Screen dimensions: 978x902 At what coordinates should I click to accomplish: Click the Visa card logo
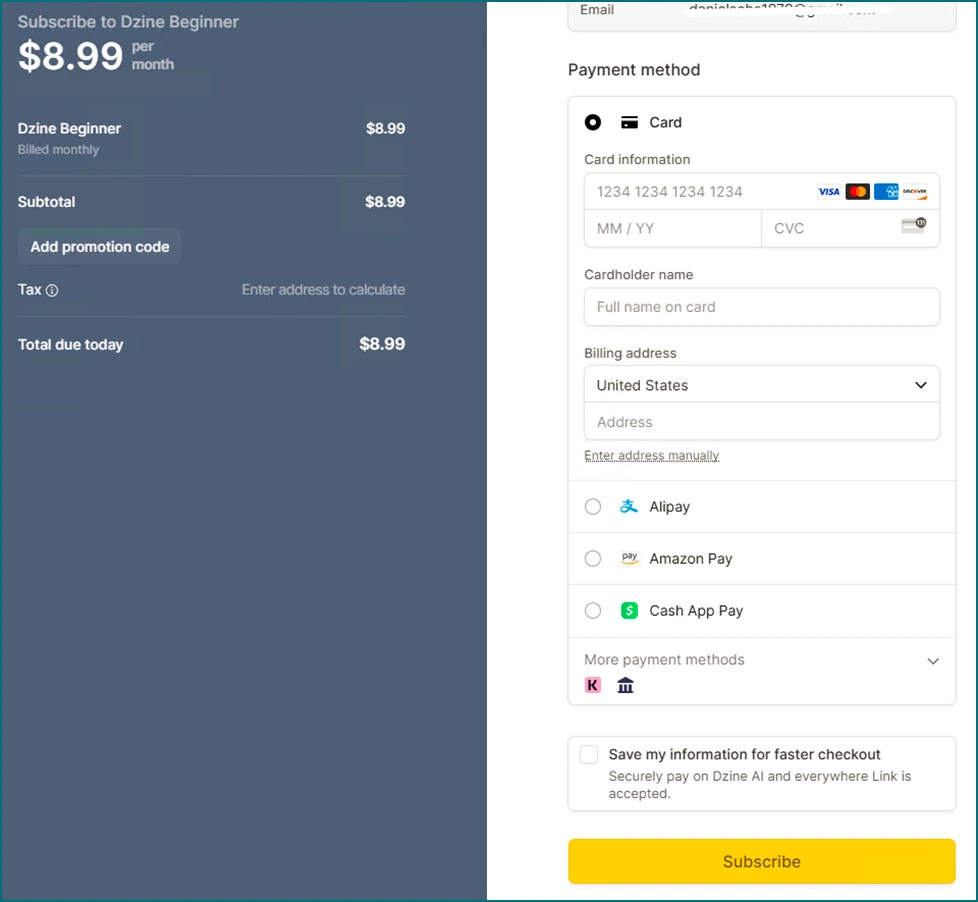pos(828,192)
